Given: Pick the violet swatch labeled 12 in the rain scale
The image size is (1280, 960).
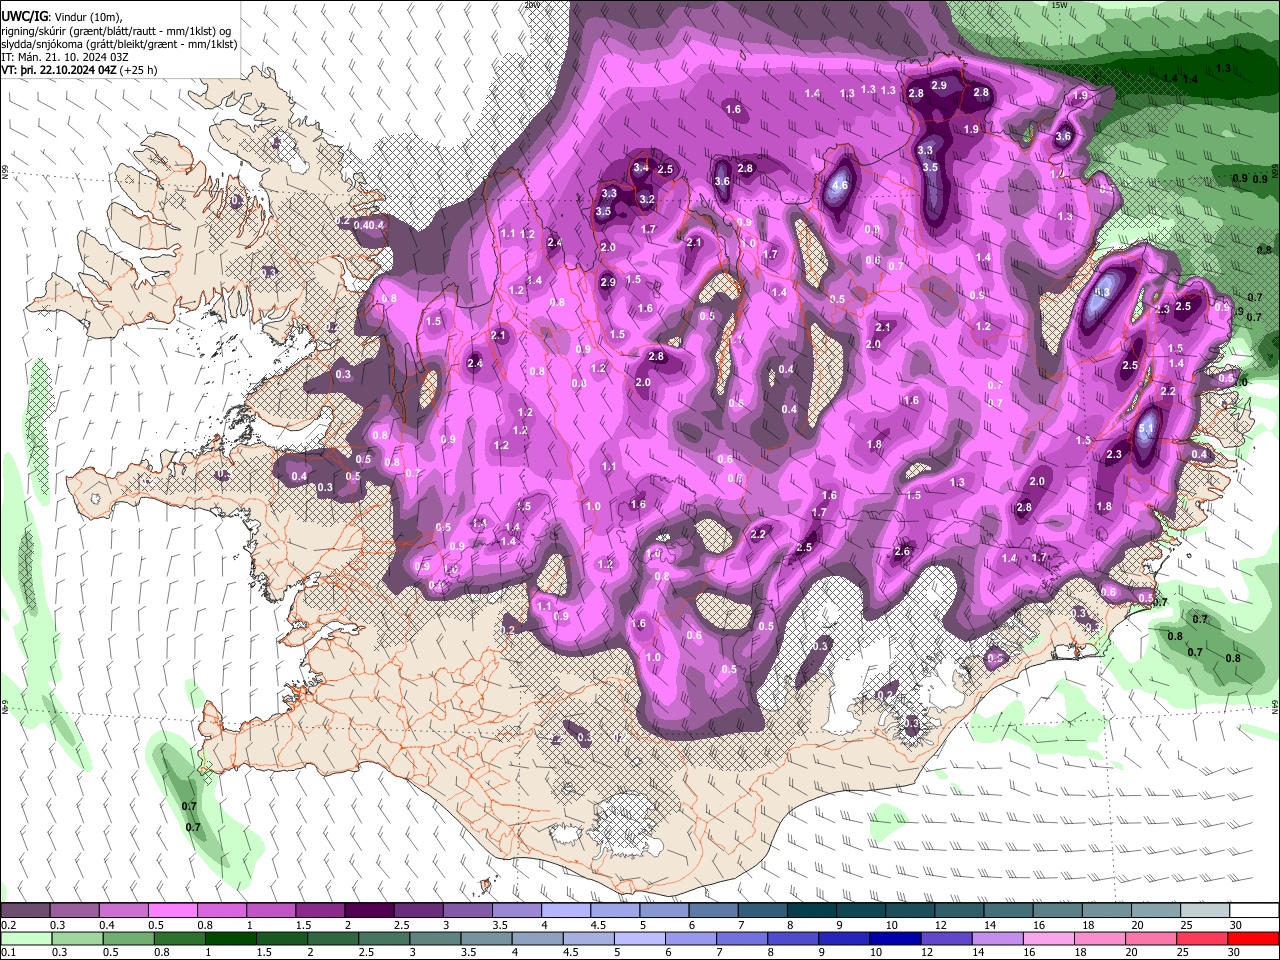Looking at the screenshot, I should [x=945, y=938].
